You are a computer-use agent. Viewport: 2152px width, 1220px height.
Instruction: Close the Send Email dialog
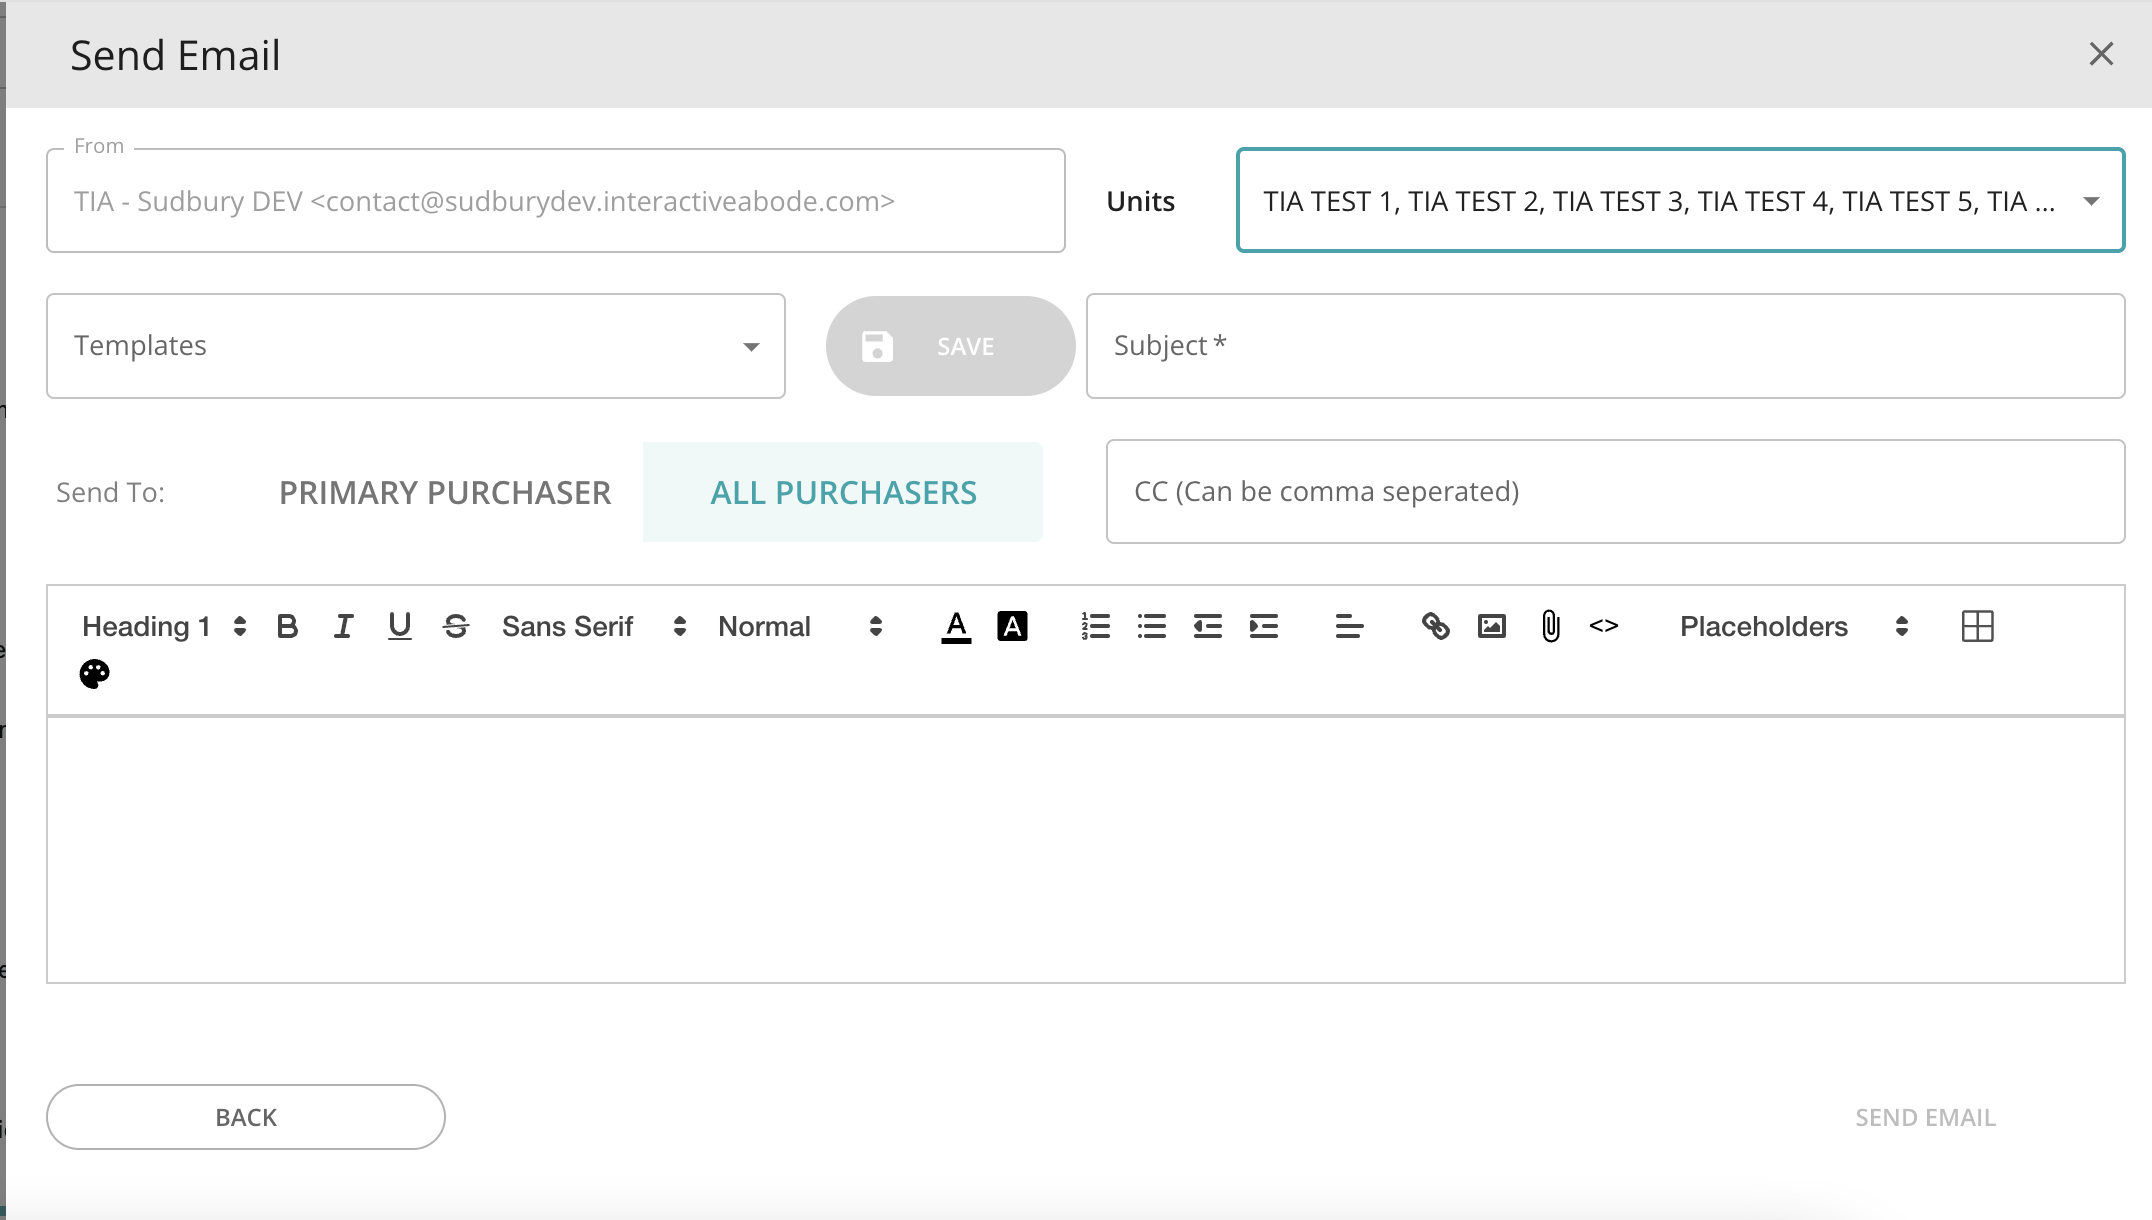pyautogui.click(x=2101, y=54)
